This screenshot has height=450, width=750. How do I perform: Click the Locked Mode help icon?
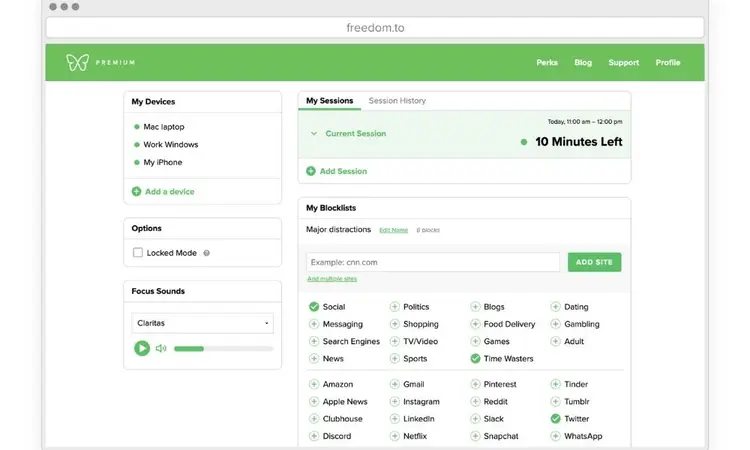[x=207, y=253]
